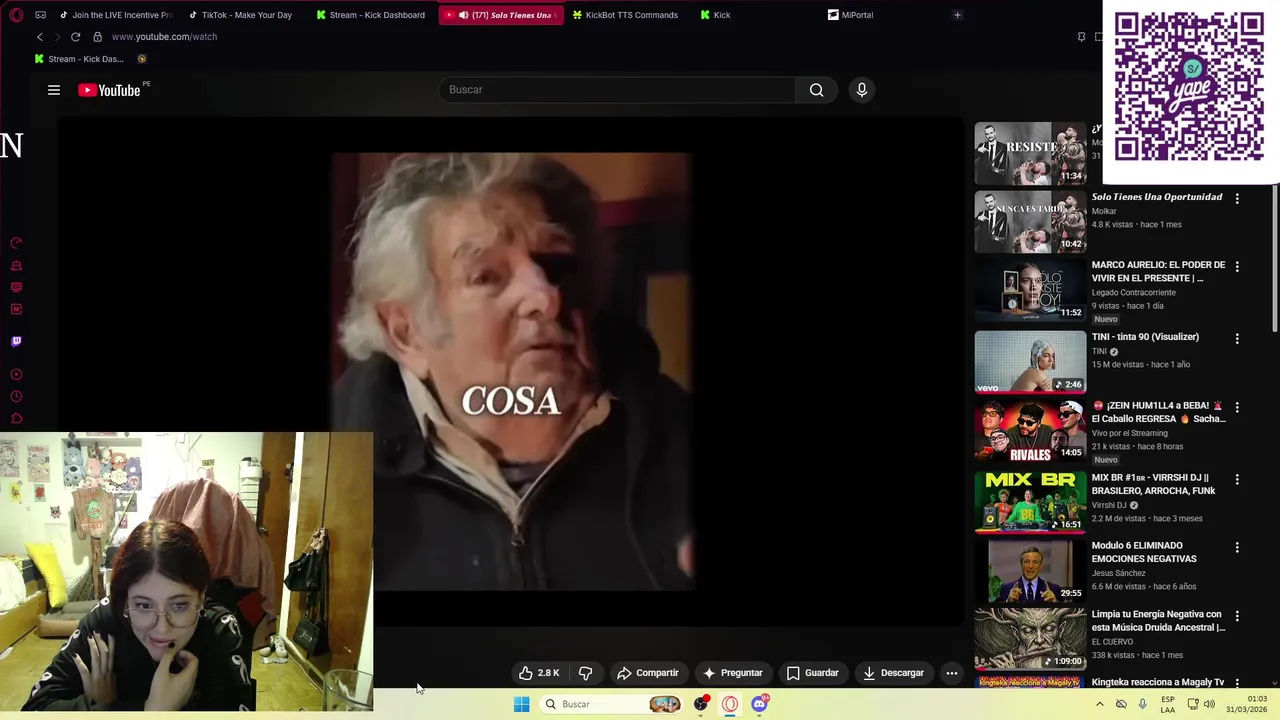This screenshot has height=720, width=1280.
Task: Open the RESISTE 11:34 video thumbnail
Action: click(x=1030, y=153)
